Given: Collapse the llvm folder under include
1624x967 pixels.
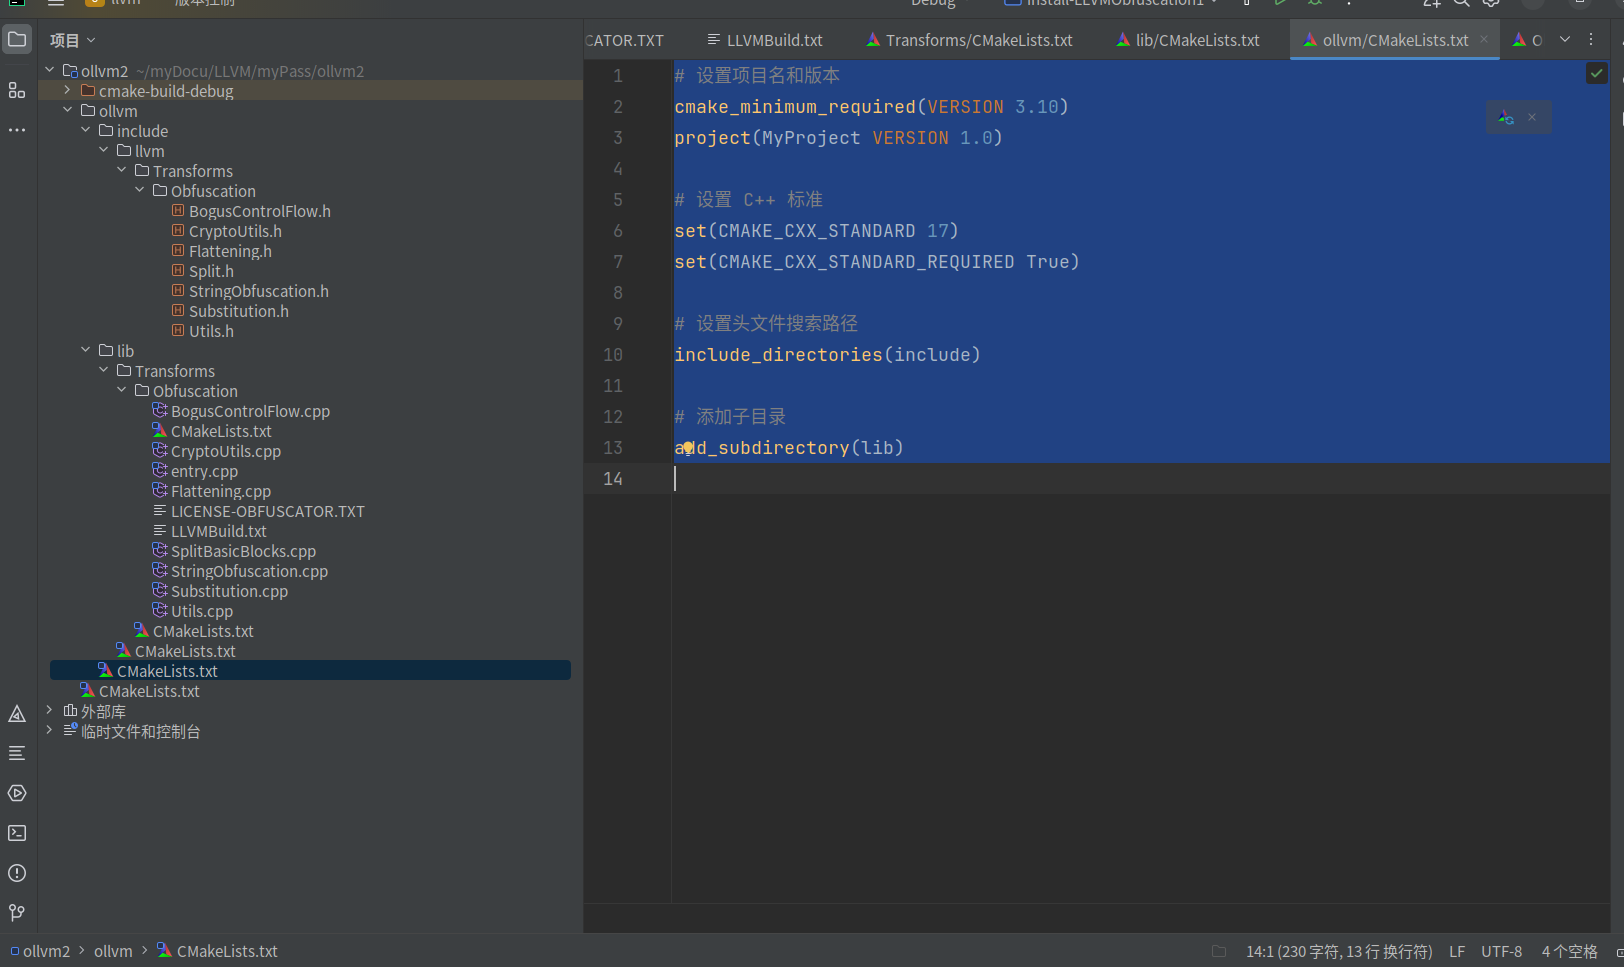Looking at the screenshot, I should click(x=103, y=150).
